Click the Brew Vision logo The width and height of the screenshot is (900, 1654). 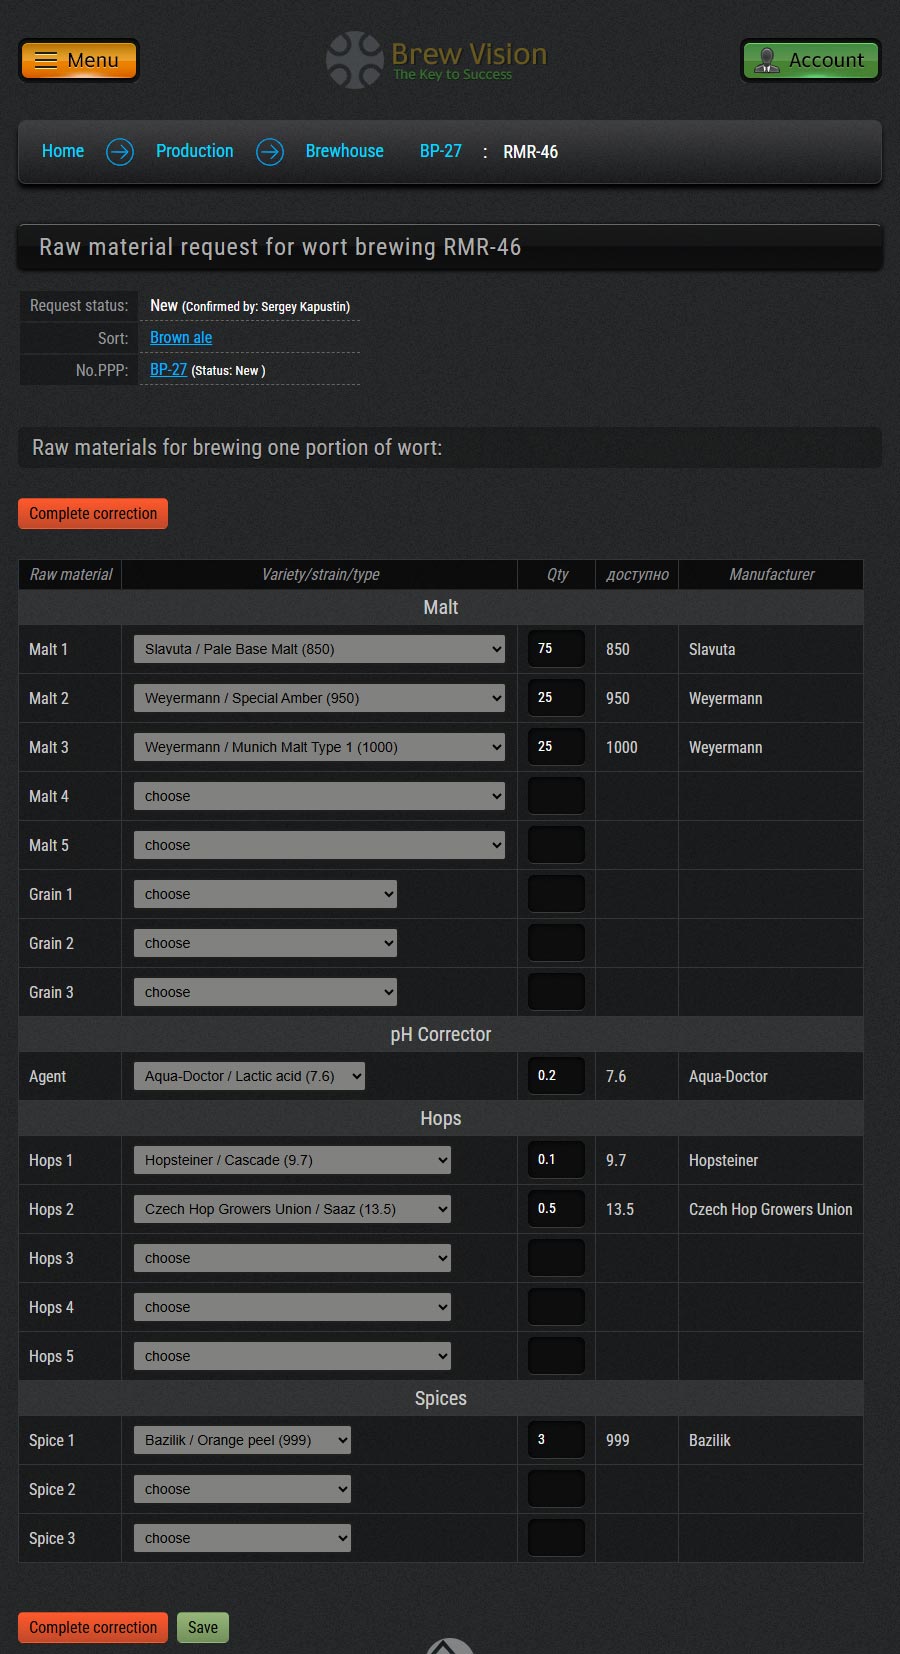pyautogui.click(x=438, y=60)
